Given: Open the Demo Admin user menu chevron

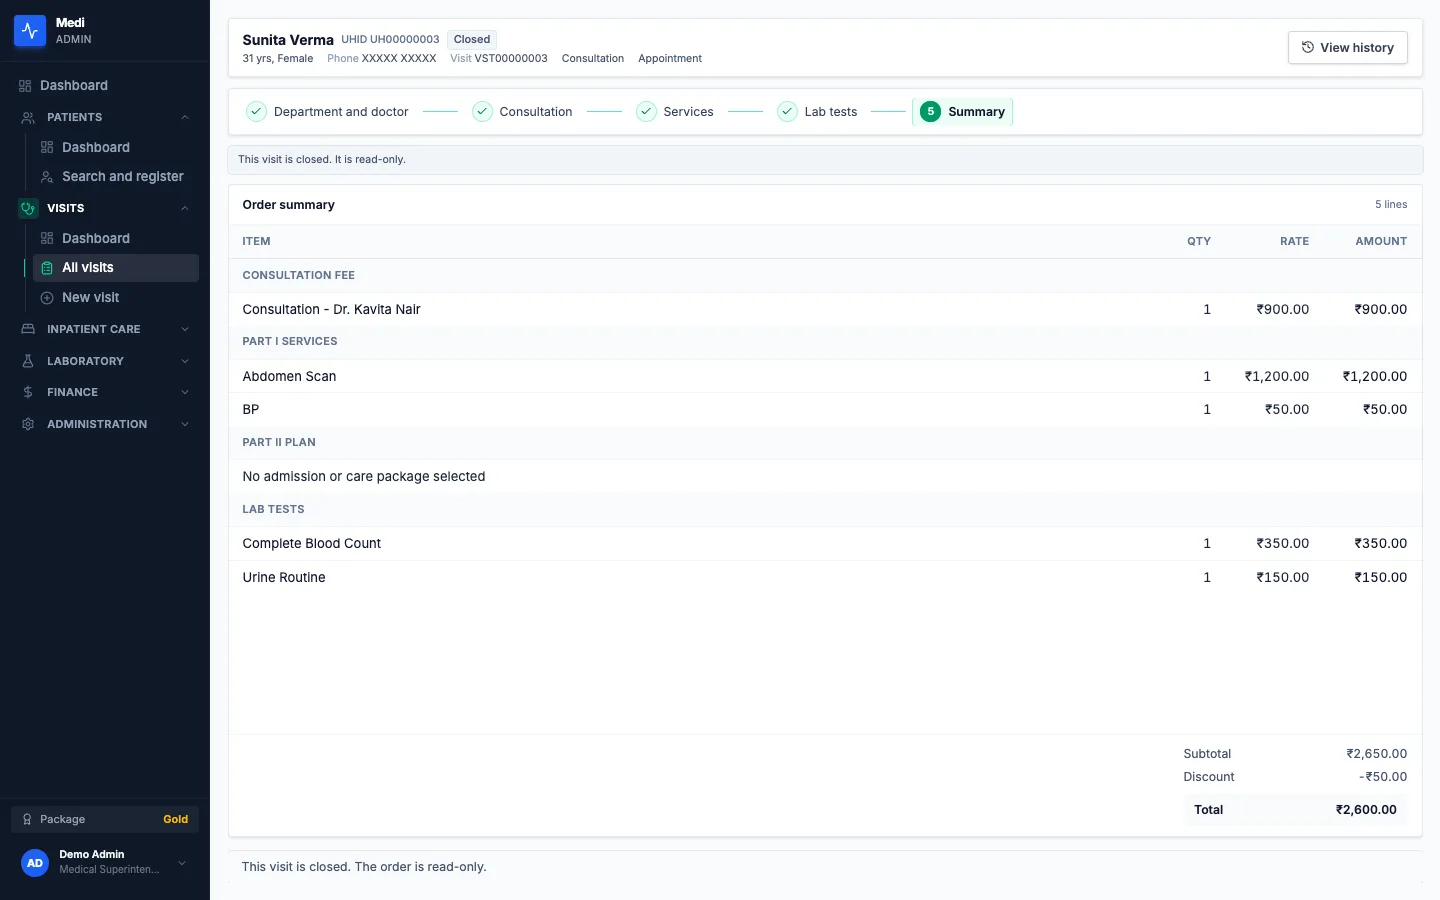Looking at the screenshot, I should tap(182, 863).
